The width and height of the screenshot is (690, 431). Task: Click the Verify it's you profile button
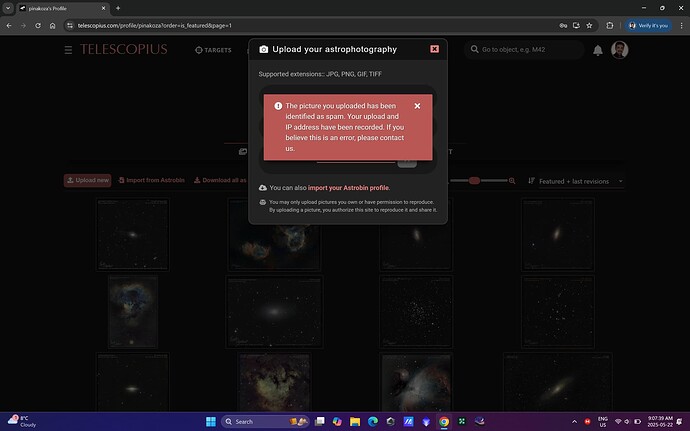649,26
